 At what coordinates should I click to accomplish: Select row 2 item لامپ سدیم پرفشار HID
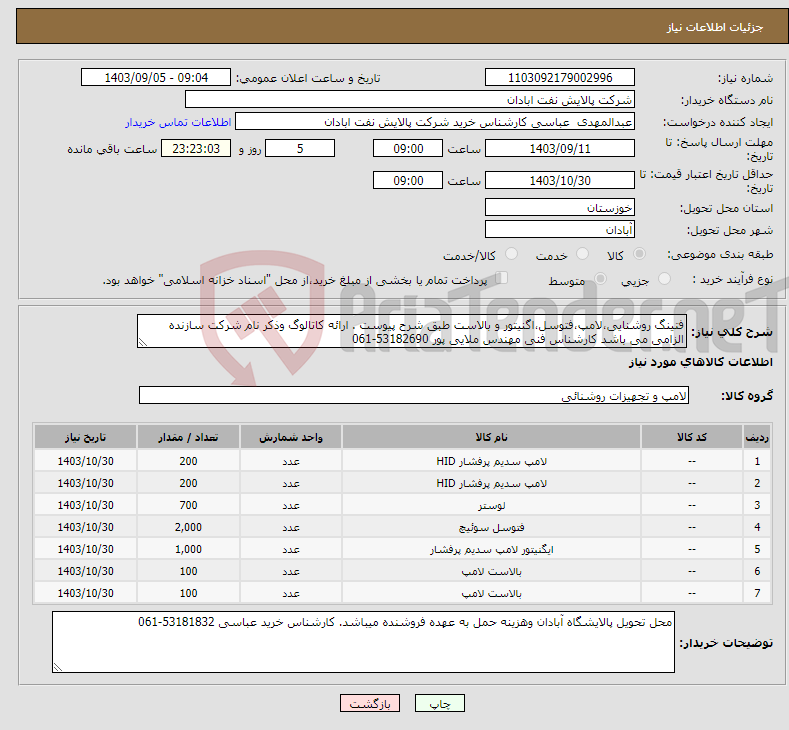coord(491,483)
